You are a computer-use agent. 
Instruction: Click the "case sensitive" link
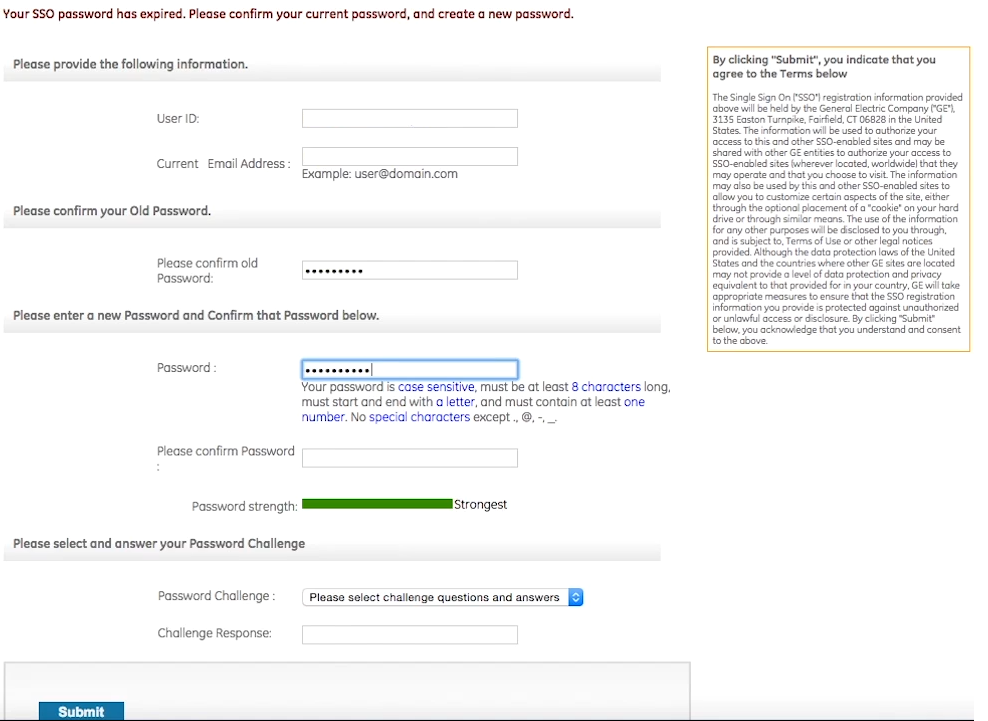[x=436, y=387]
